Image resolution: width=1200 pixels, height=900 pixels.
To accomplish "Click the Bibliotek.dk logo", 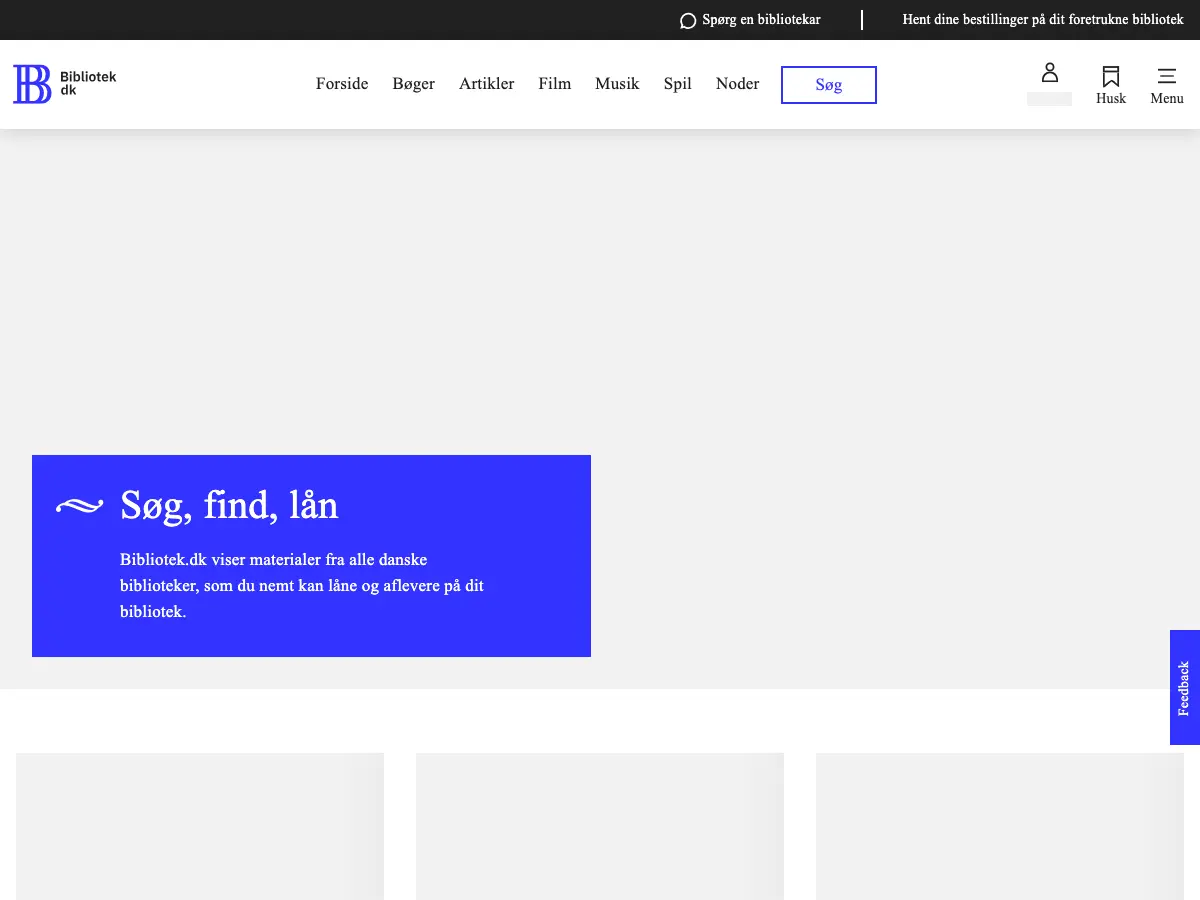I will pos(65,84).
